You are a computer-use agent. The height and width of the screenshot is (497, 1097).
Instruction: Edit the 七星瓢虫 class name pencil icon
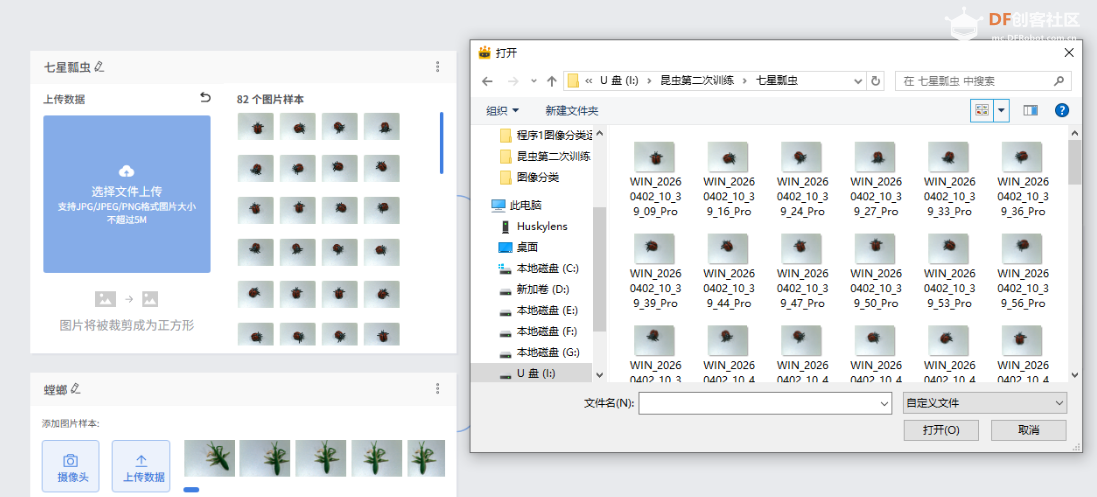tap(99, 66)
